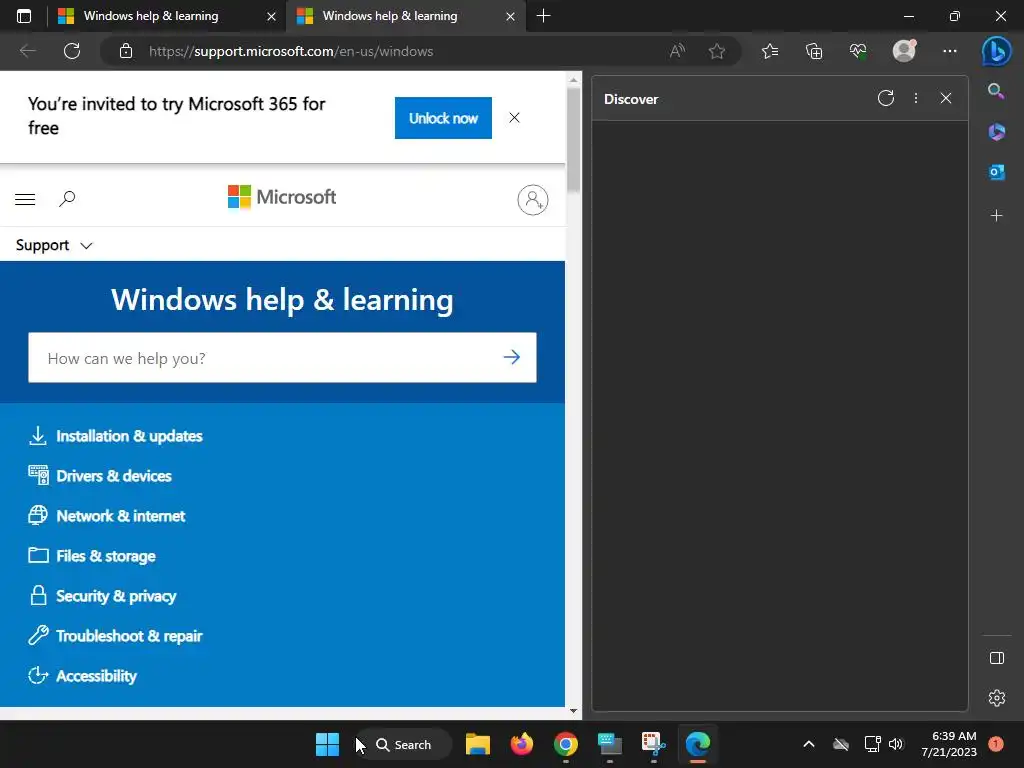Add page to favorites star icon
This screenshot has height=768, width=1024.
(x=716, y=51)
